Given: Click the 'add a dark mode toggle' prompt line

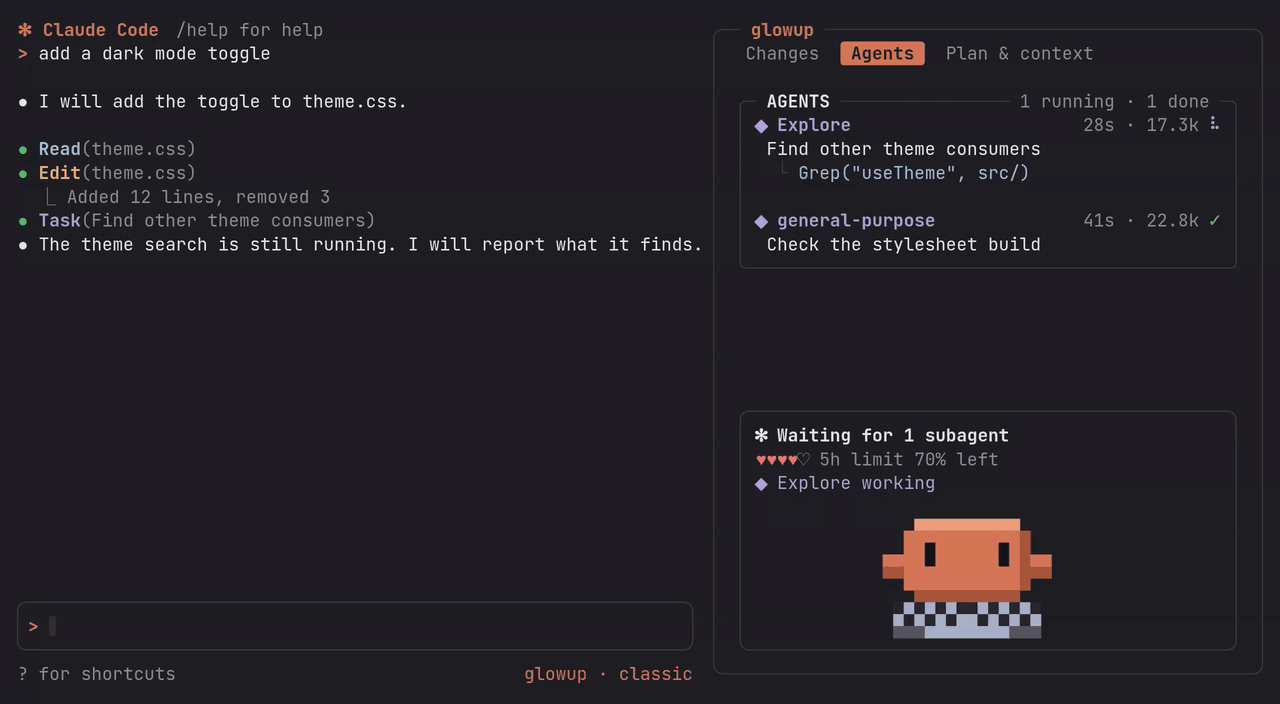Looking at the screenshot, I should coord(155,54).
